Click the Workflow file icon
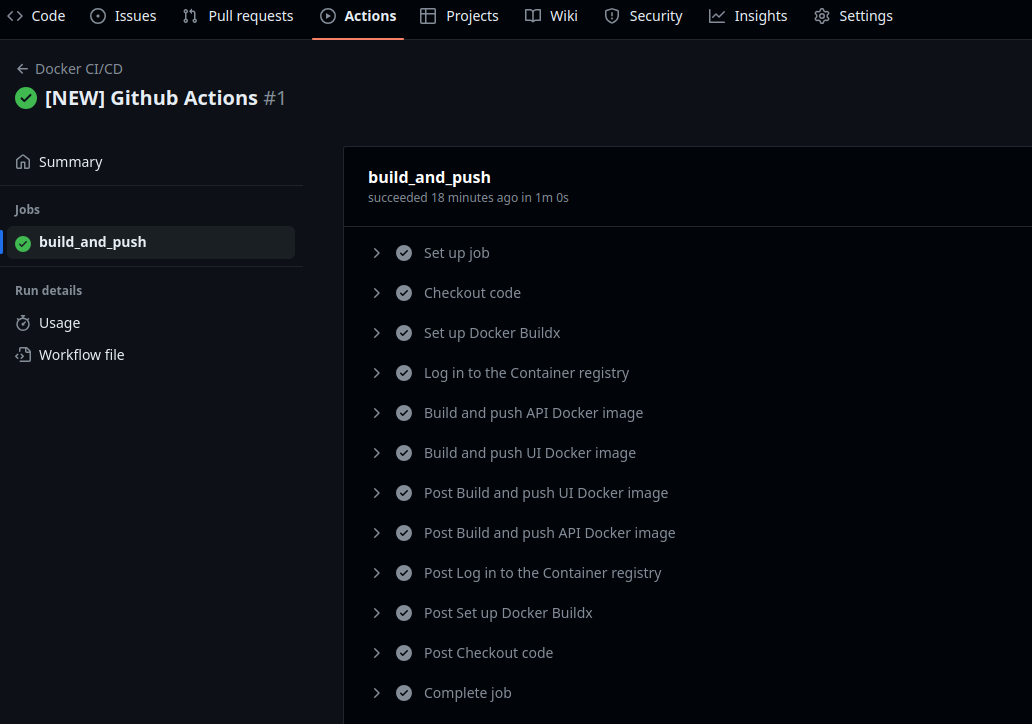Viewport: 1032px width, 724px height. [x=23, y=355]
